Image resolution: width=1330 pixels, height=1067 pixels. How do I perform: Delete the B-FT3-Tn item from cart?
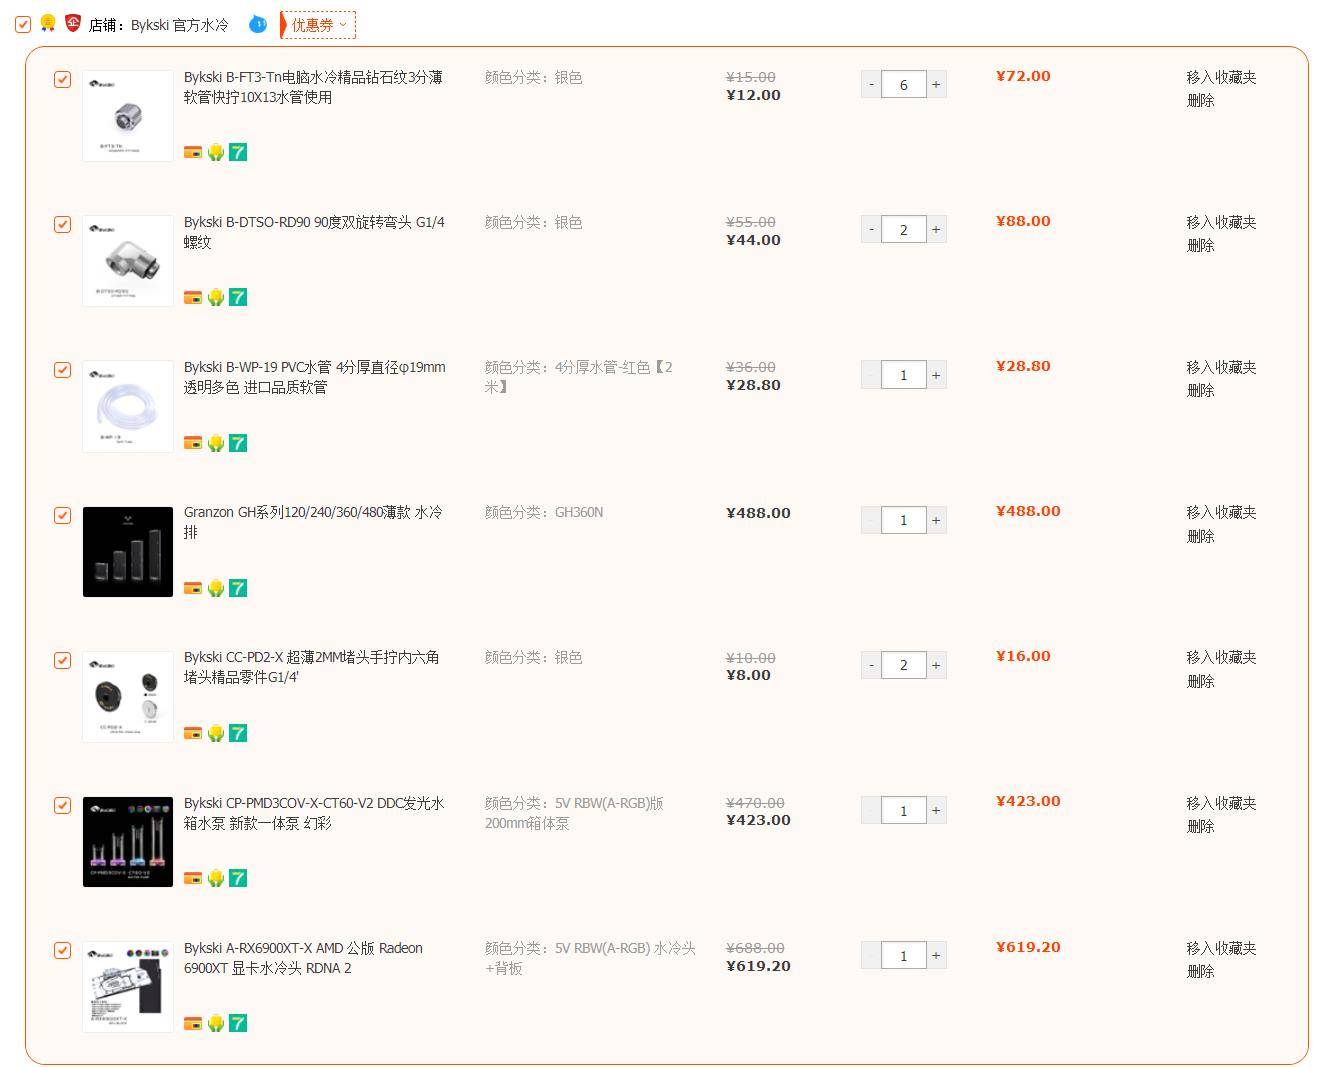pyautogui.click(x=1200, y=100)
